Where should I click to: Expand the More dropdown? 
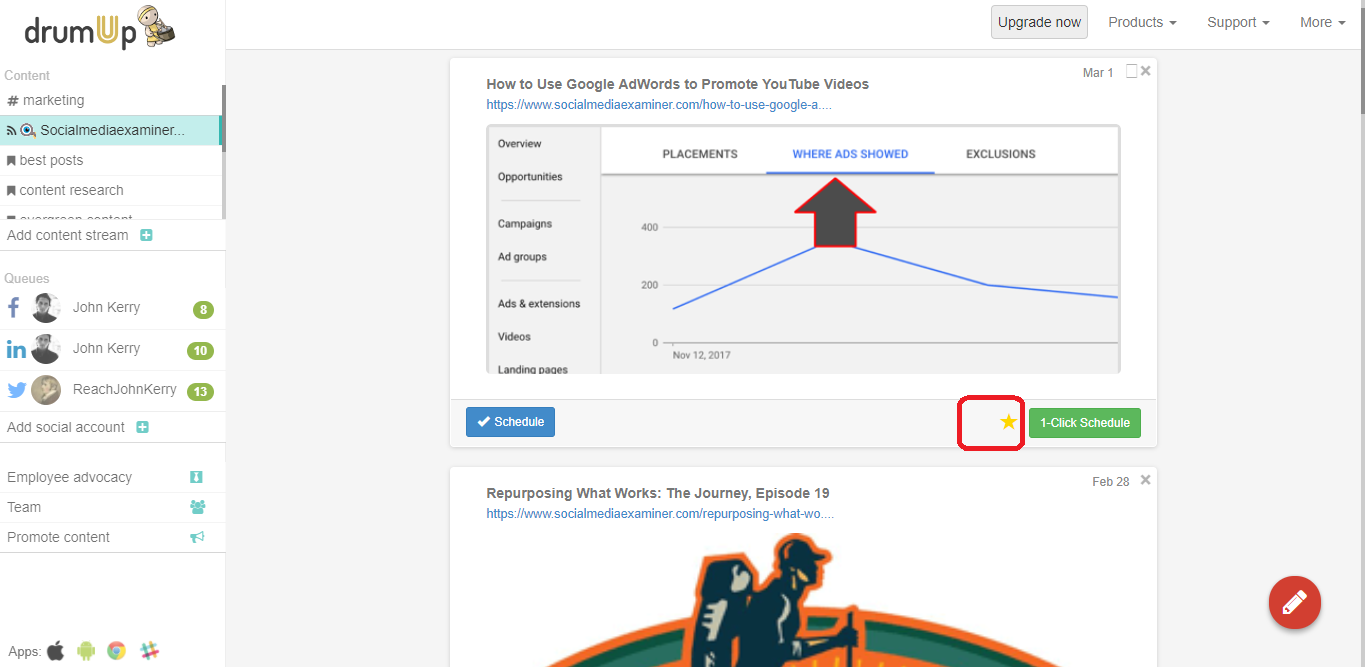coord(1322,22)
